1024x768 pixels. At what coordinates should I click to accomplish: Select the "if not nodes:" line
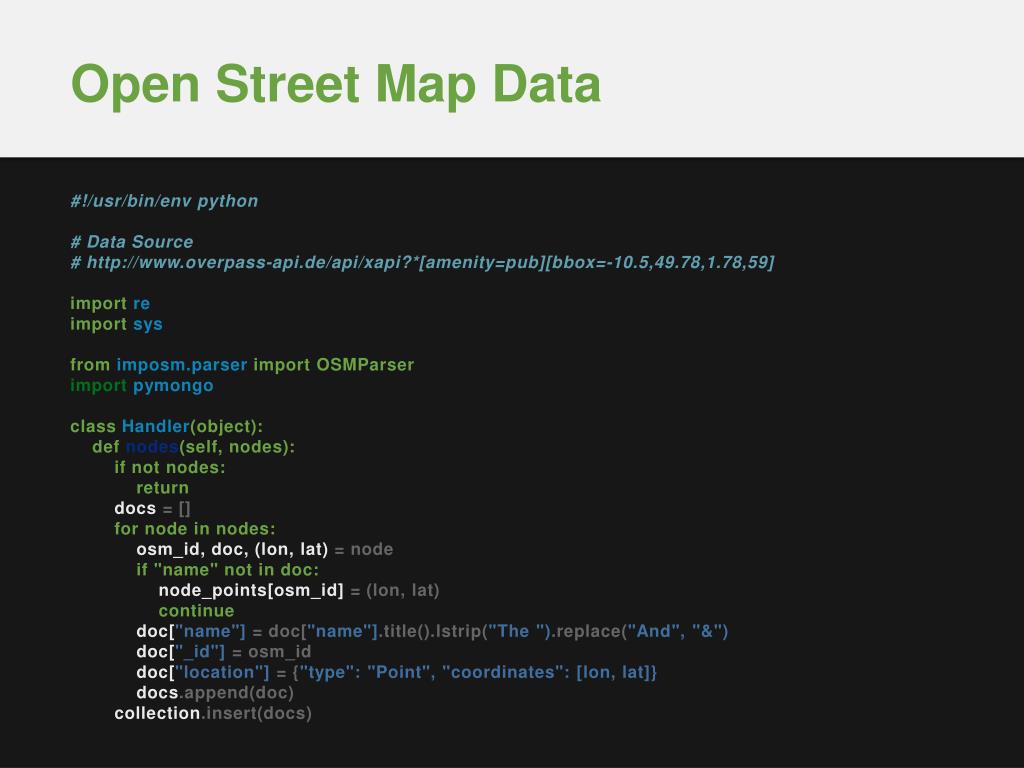(x=170, y=468)
